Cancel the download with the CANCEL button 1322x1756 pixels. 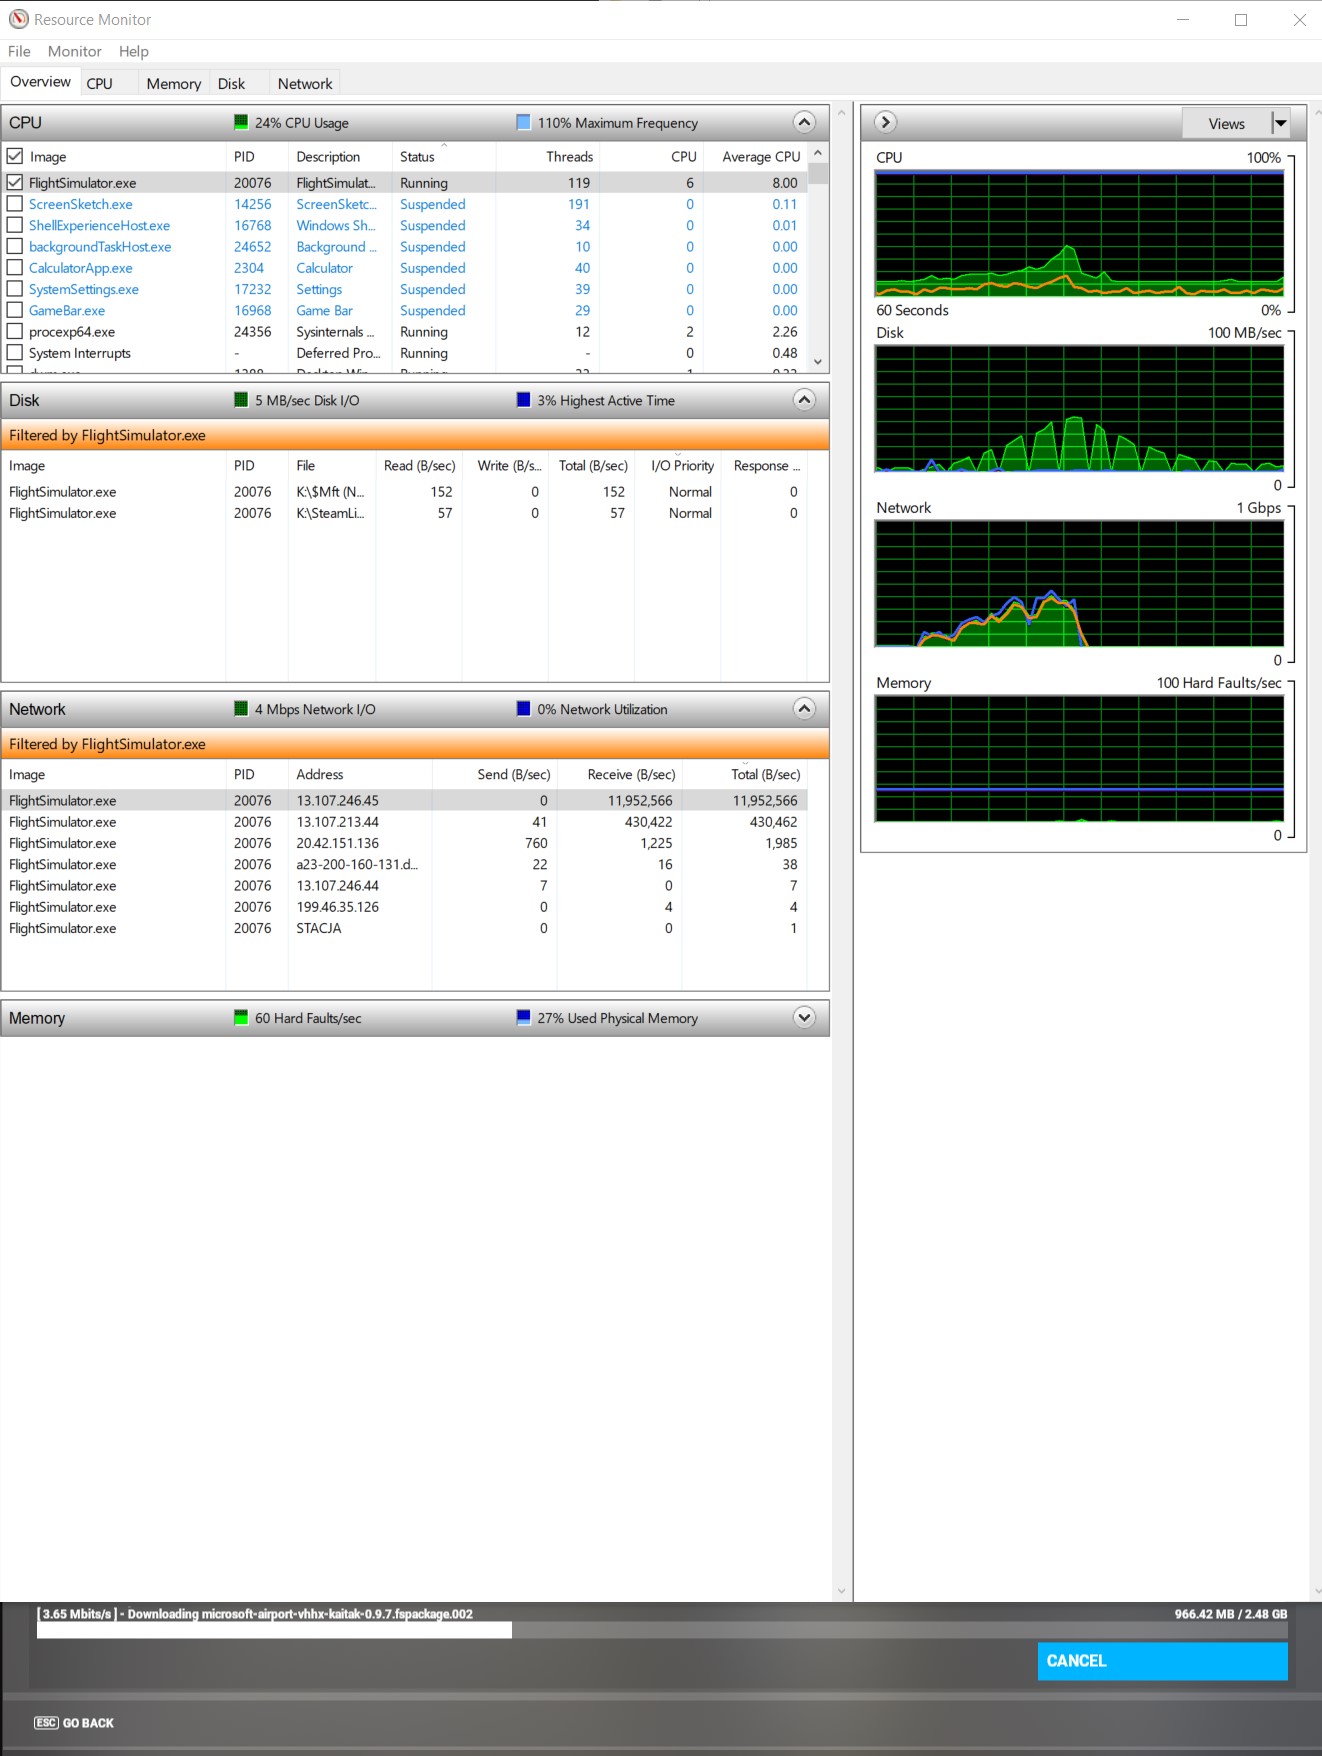tap(1162, 1661)
